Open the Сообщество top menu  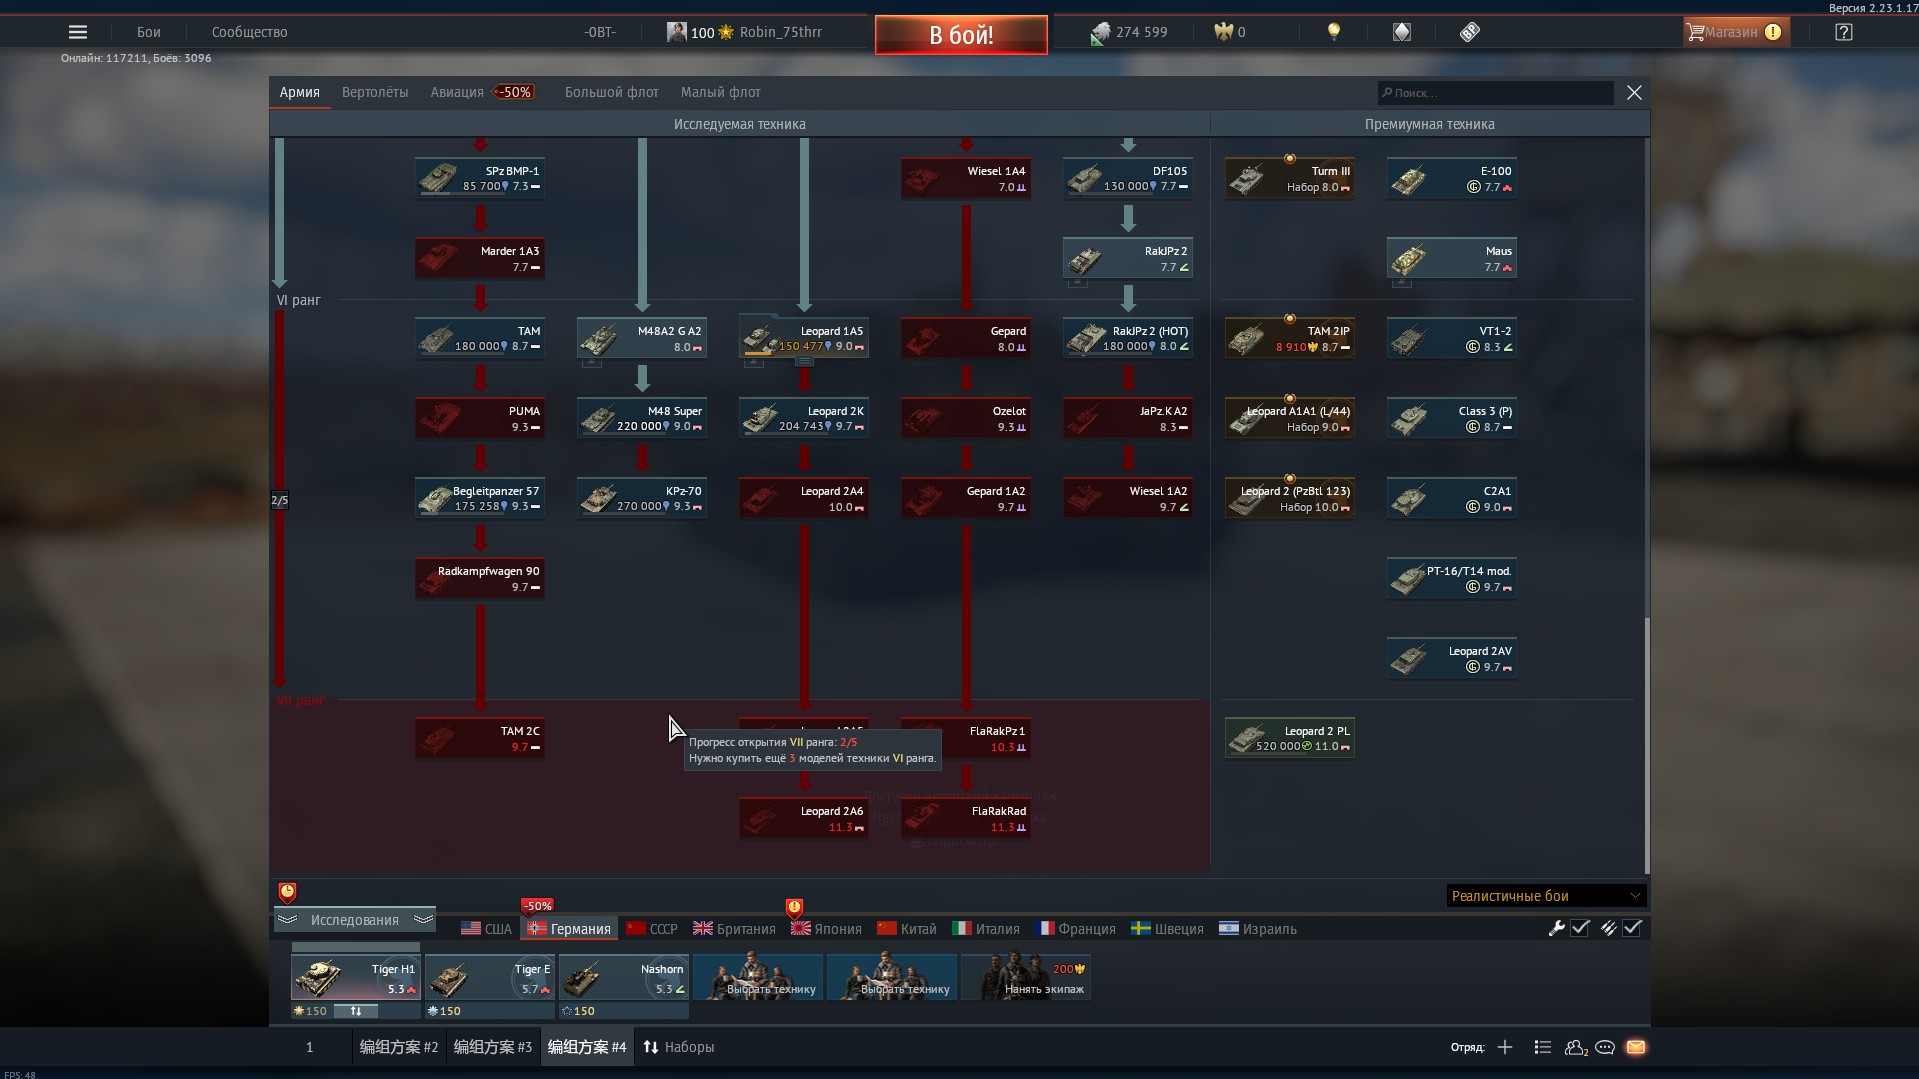click(x=250, y=32)
